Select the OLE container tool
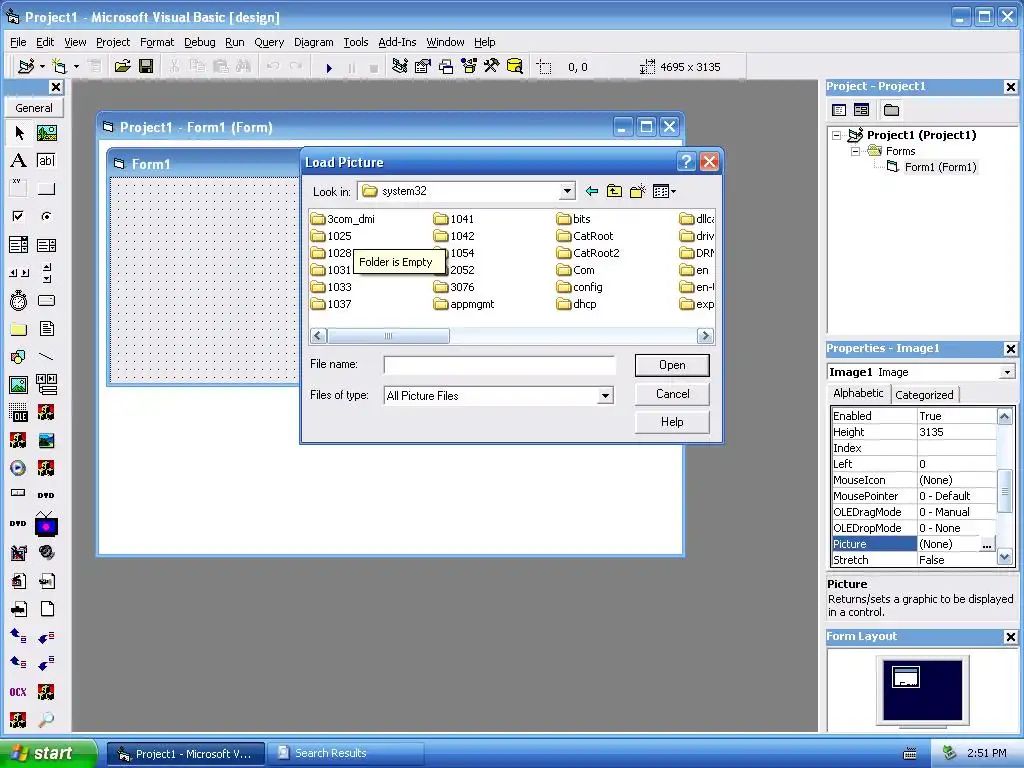This screenshot has width=1024, height=768. [18, 413]
